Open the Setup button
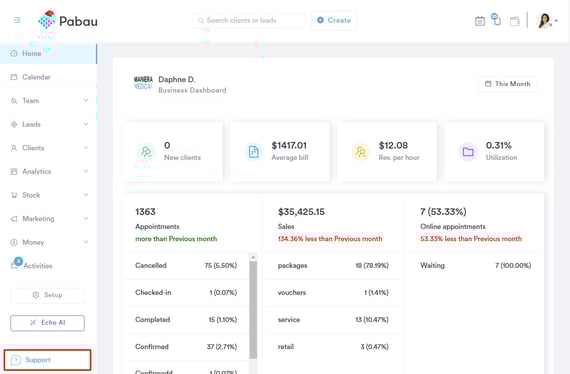Screen dimensions: 570x374 pyautogui.click(x=48, y=295)
